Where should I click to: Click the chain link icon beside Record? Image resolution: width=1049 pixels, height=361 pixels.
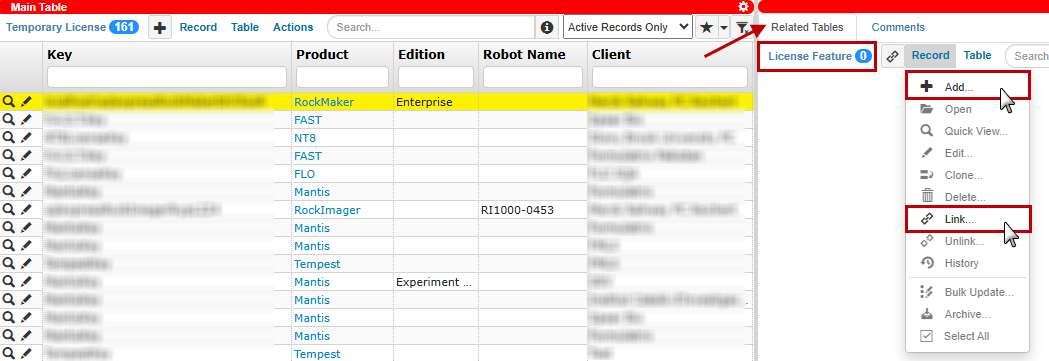[x=892, y=56]
